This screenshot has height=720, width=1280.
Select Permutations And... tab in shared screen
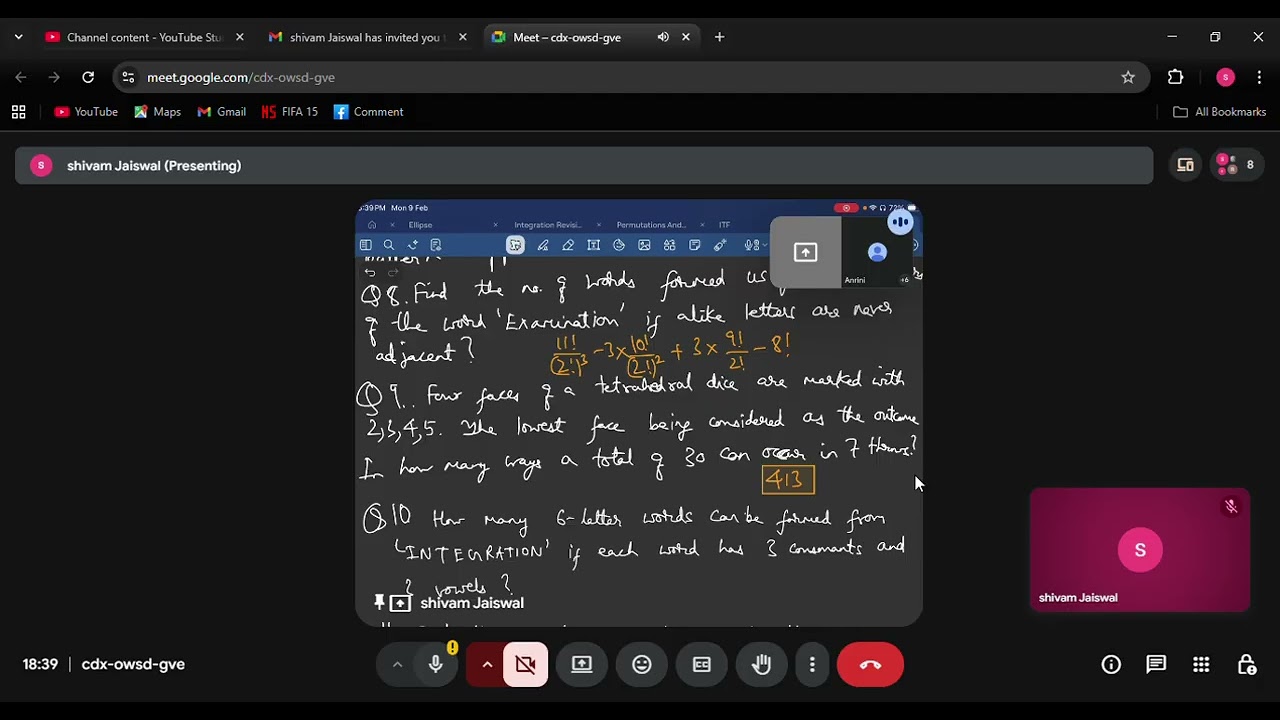(x=651, y=225)
